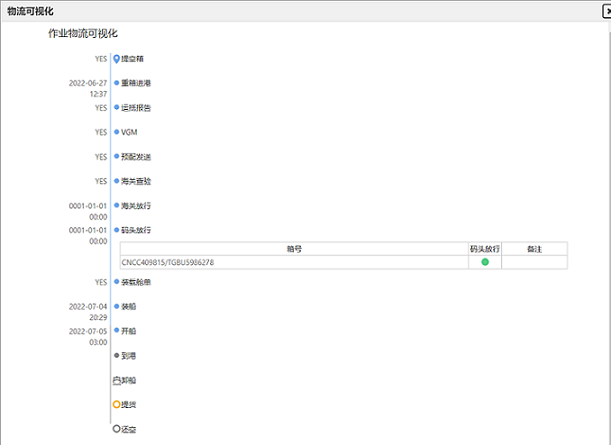Click the 备注 column header
611x445 pixels.
[x=534, y=248]
